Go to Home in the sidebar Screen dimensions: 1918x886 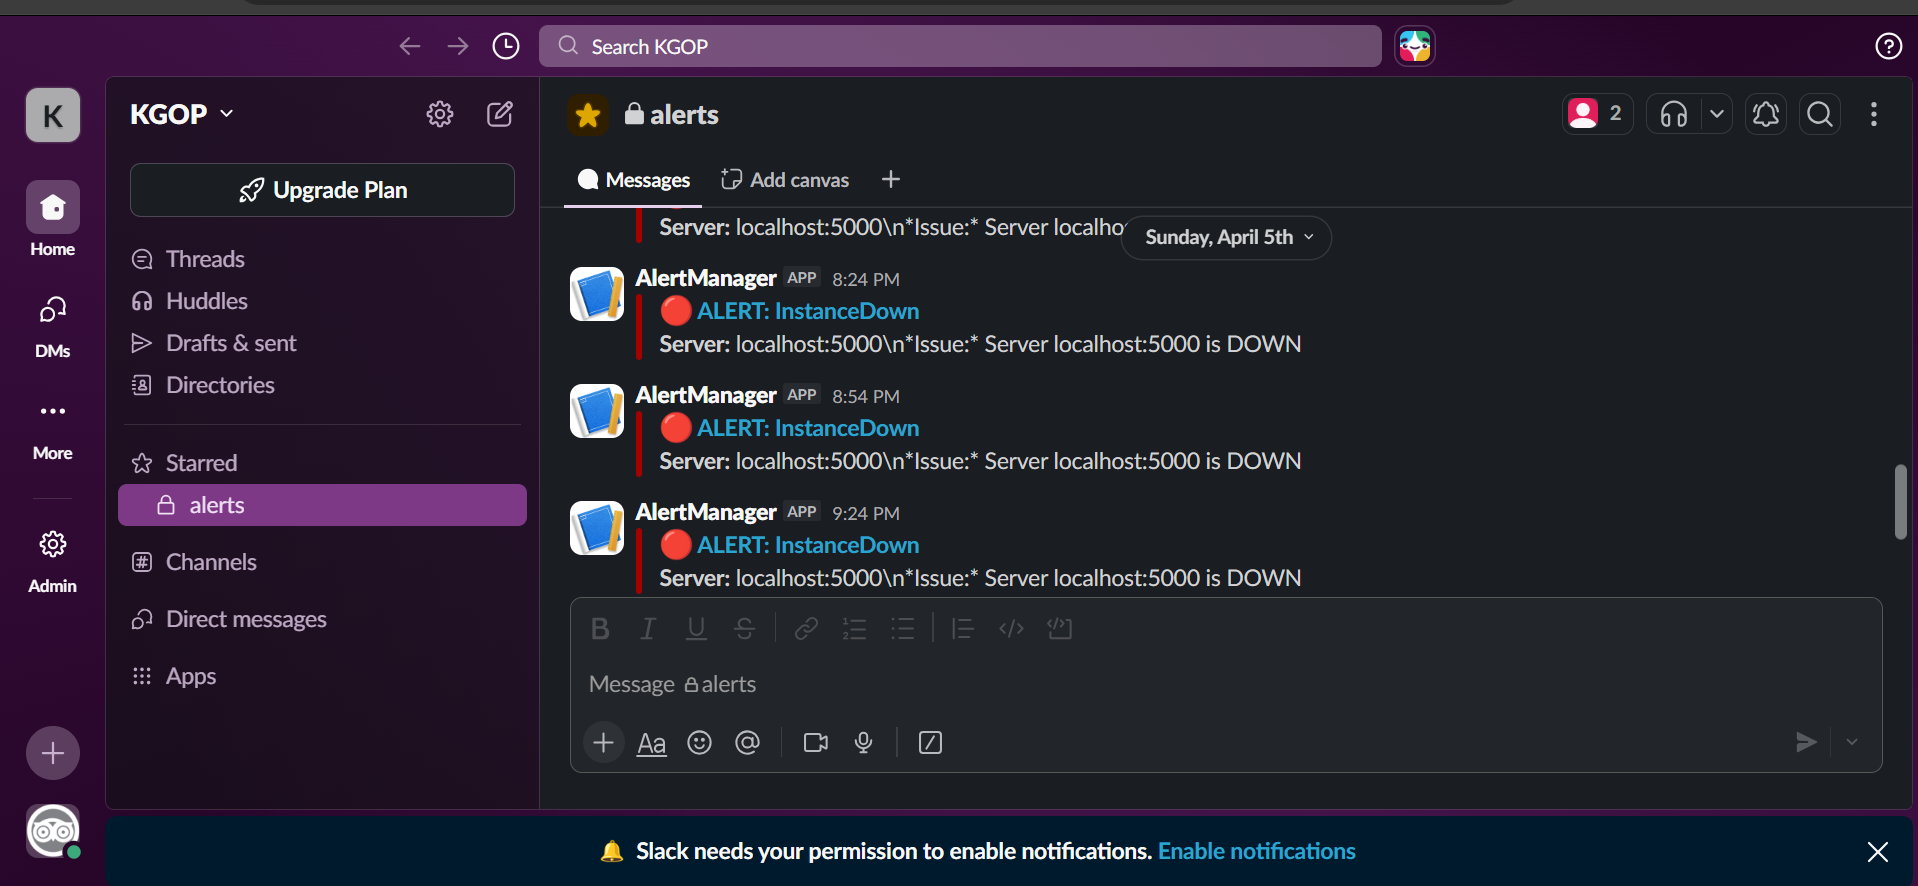(x=53, y=220)
